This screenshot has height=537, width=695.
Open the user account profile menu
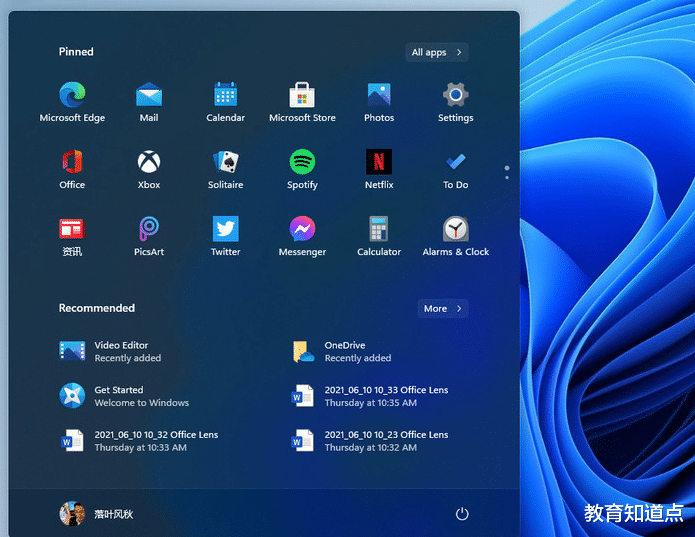(97, 514)
